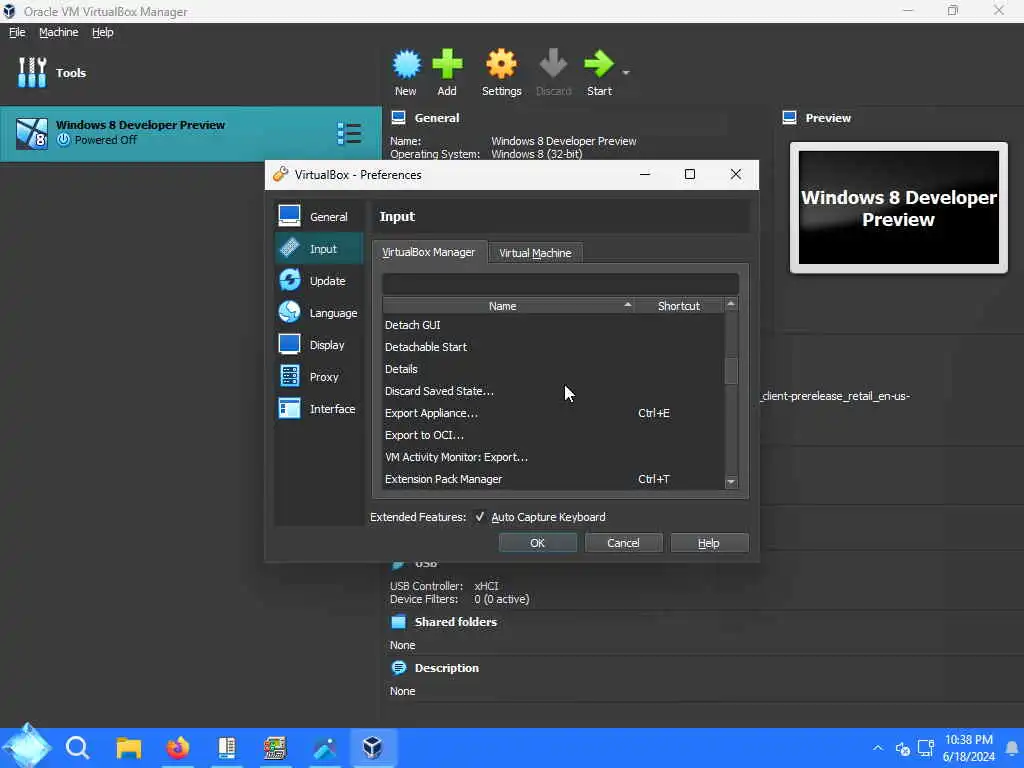1024x768 pixels.
Task: Open the Help menu in the menu bar
Action: [x=103, y=32]
